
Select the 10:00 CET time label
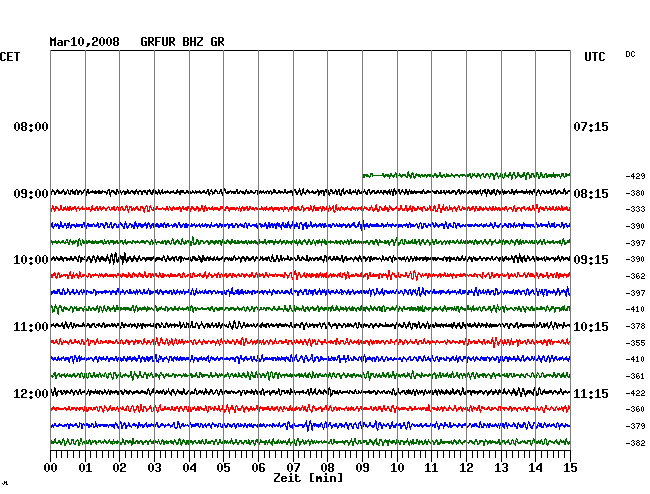point(31,260)
